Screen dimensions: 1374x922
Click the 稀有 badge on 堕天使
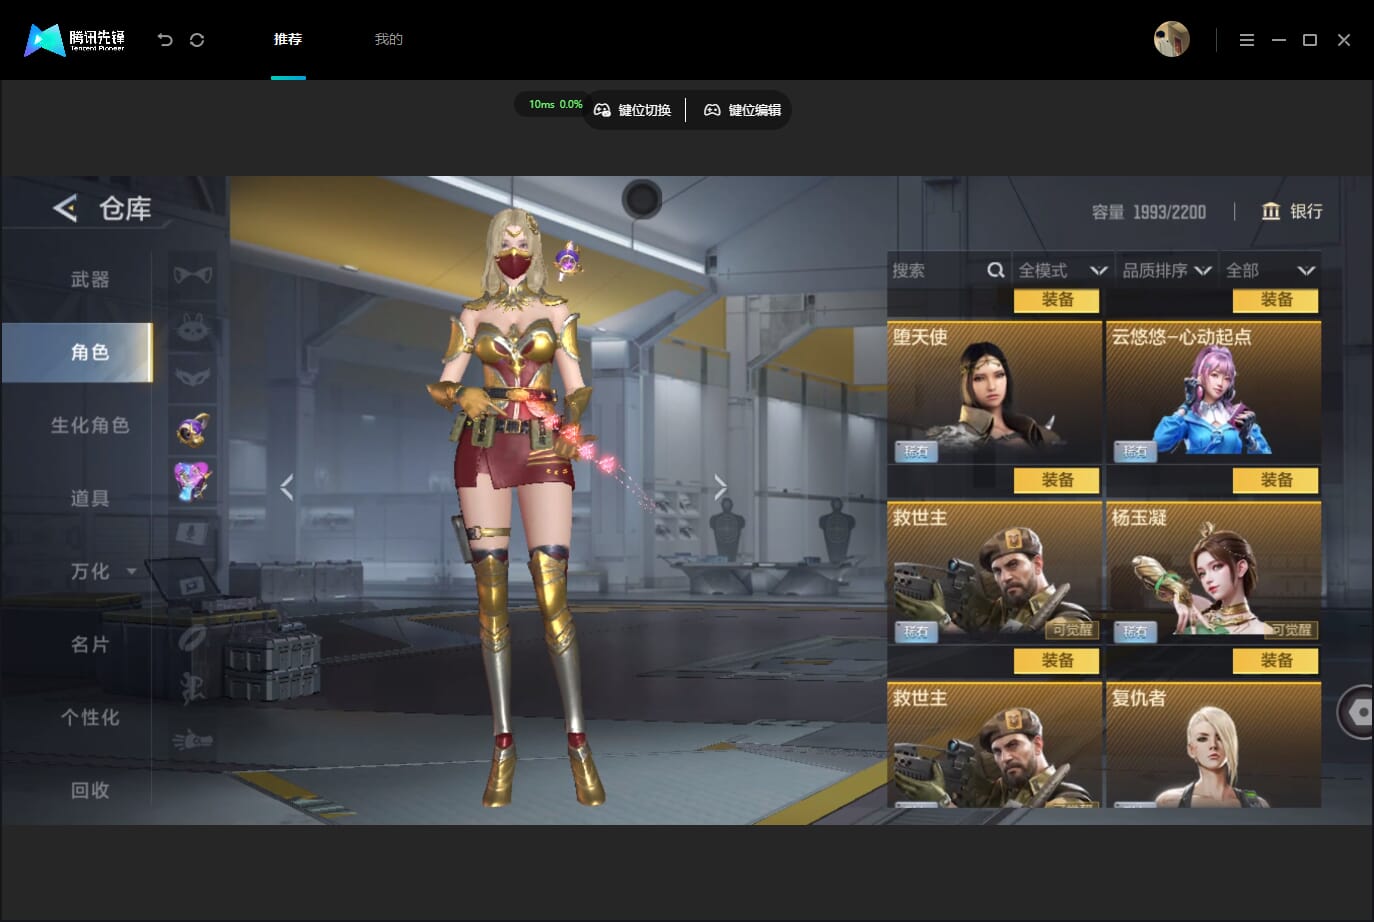click(916, 451)
